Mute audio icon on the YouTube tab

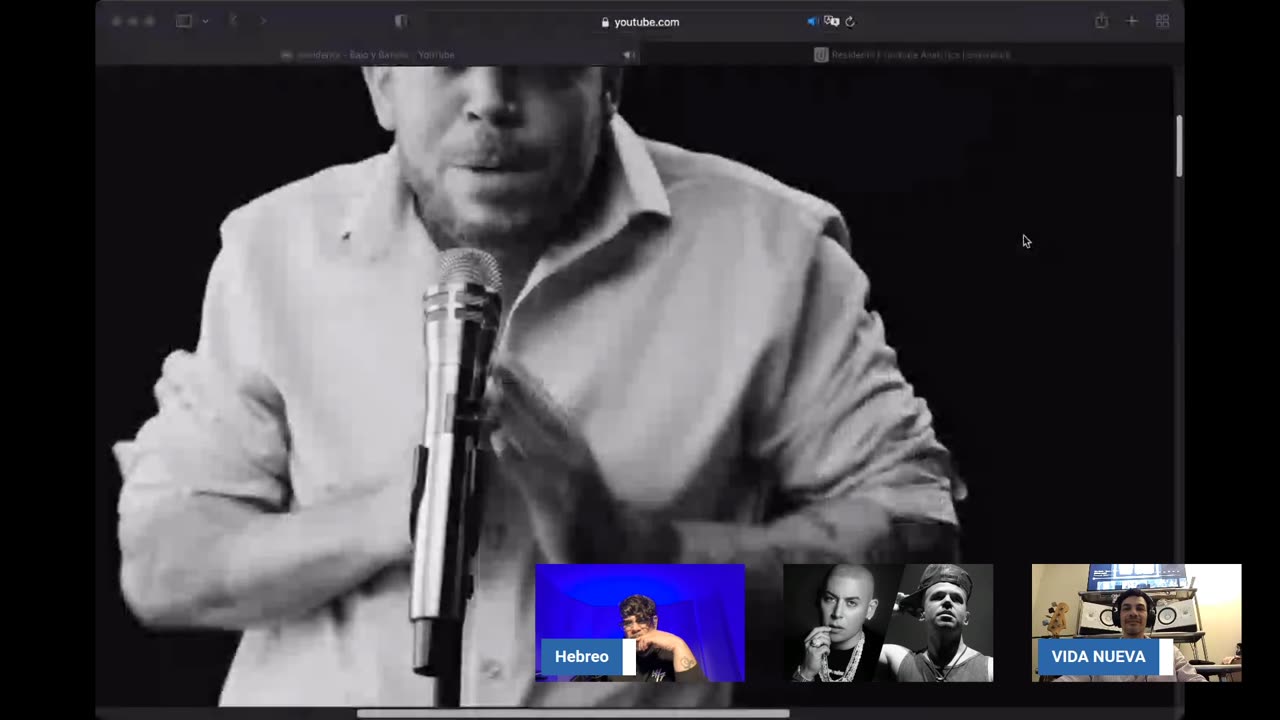629,55
